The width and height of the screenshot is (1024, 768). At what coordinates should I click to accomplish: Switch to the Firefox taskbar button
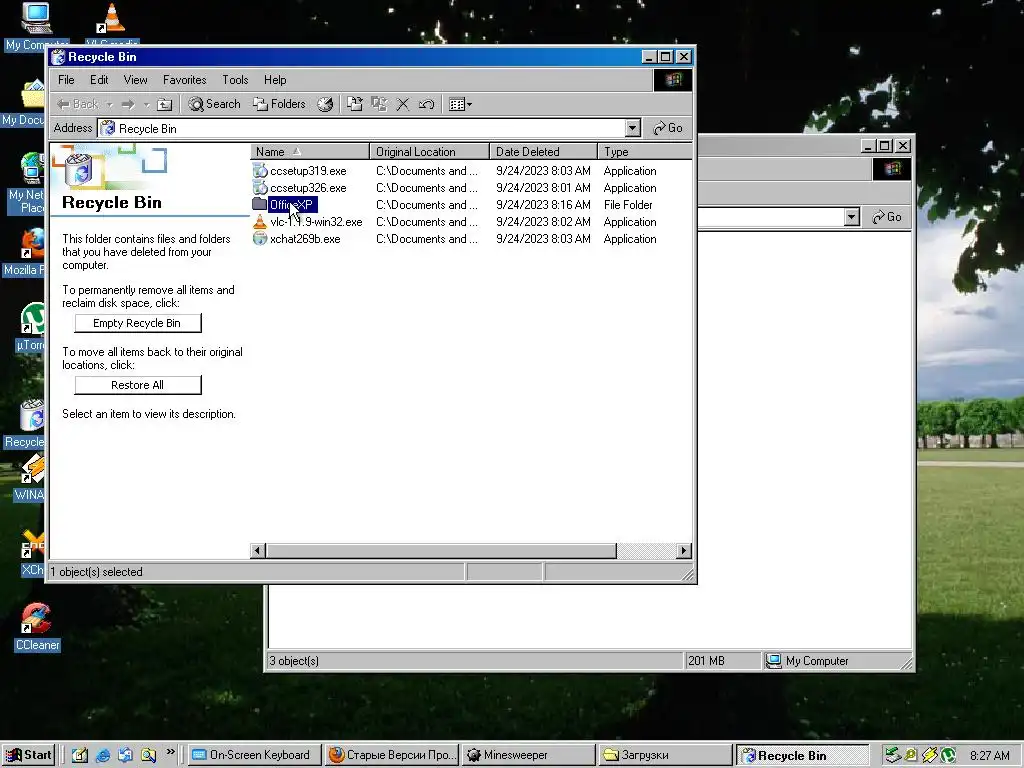tap(392, 755)
